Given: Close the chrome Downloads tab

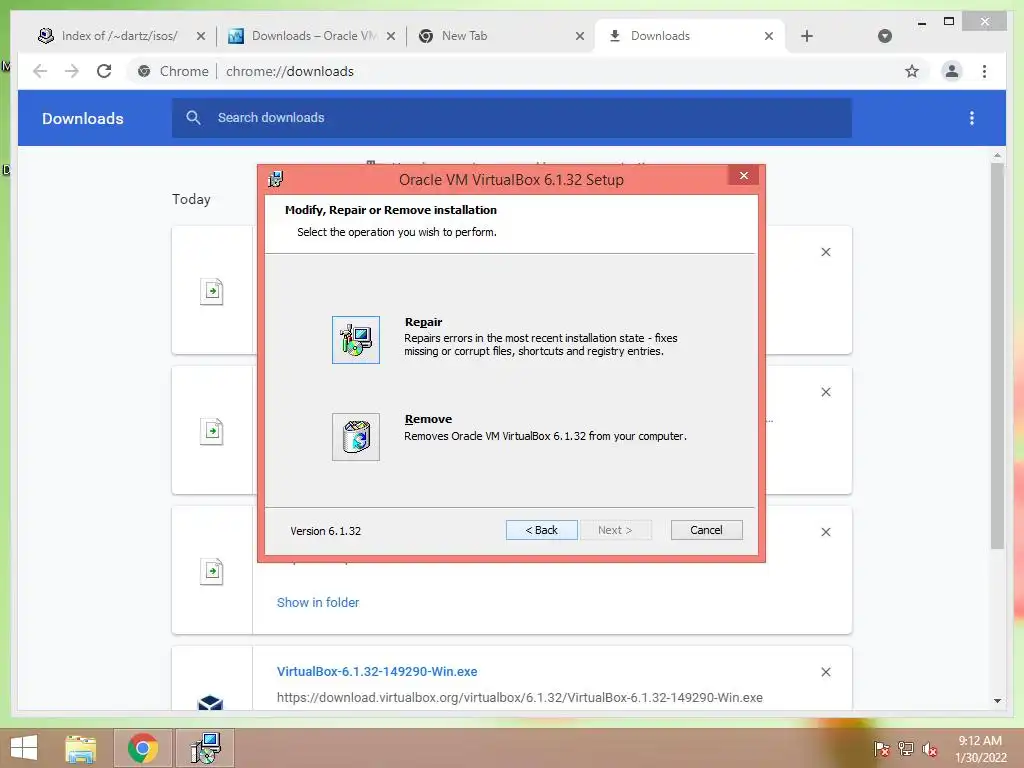Looking at the screenshot, I should tap(769, 36).
